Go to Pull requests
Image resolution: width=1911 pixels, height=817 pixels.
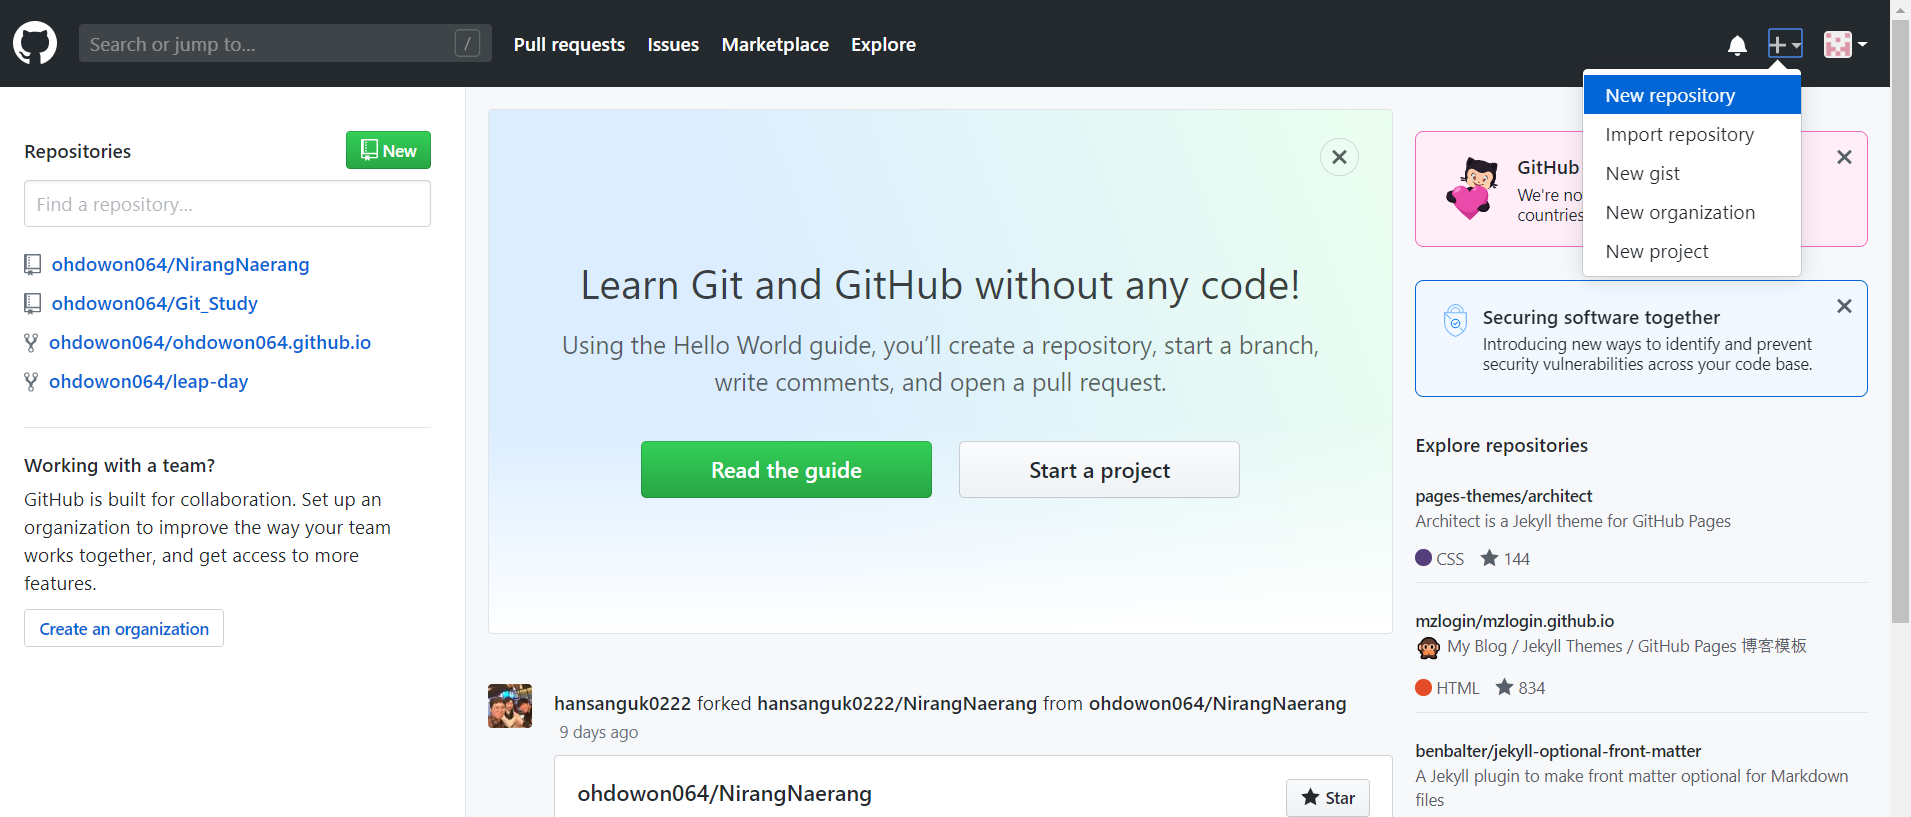click(569, 44)
